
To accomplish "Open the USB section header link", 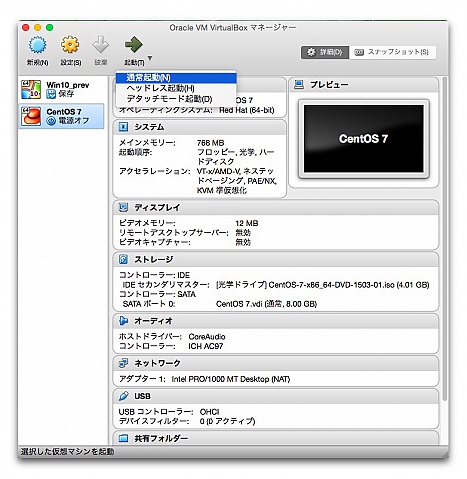I will [142, 396].
